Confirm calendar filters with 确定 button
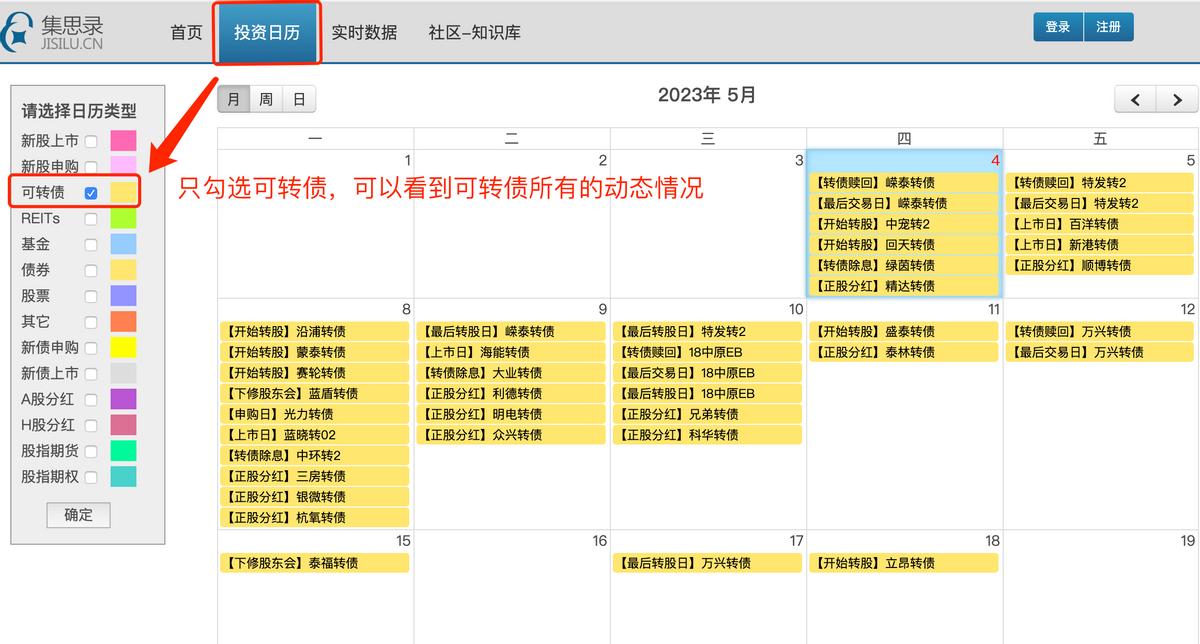 coord(78,515)
